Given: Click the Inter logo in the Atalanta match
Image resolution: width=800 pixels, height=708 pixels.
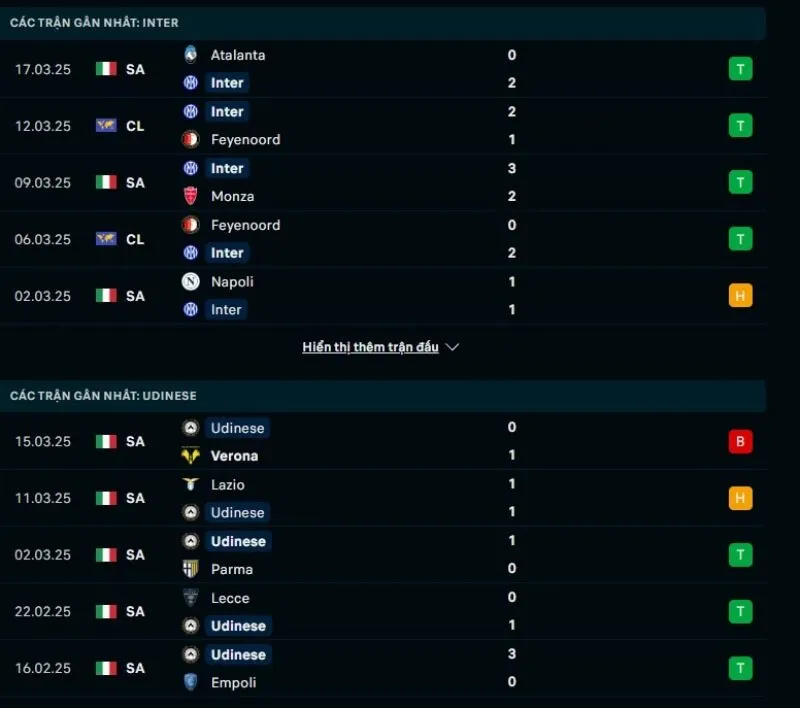Looking at the screenshot, I should [x=189, y=83].
